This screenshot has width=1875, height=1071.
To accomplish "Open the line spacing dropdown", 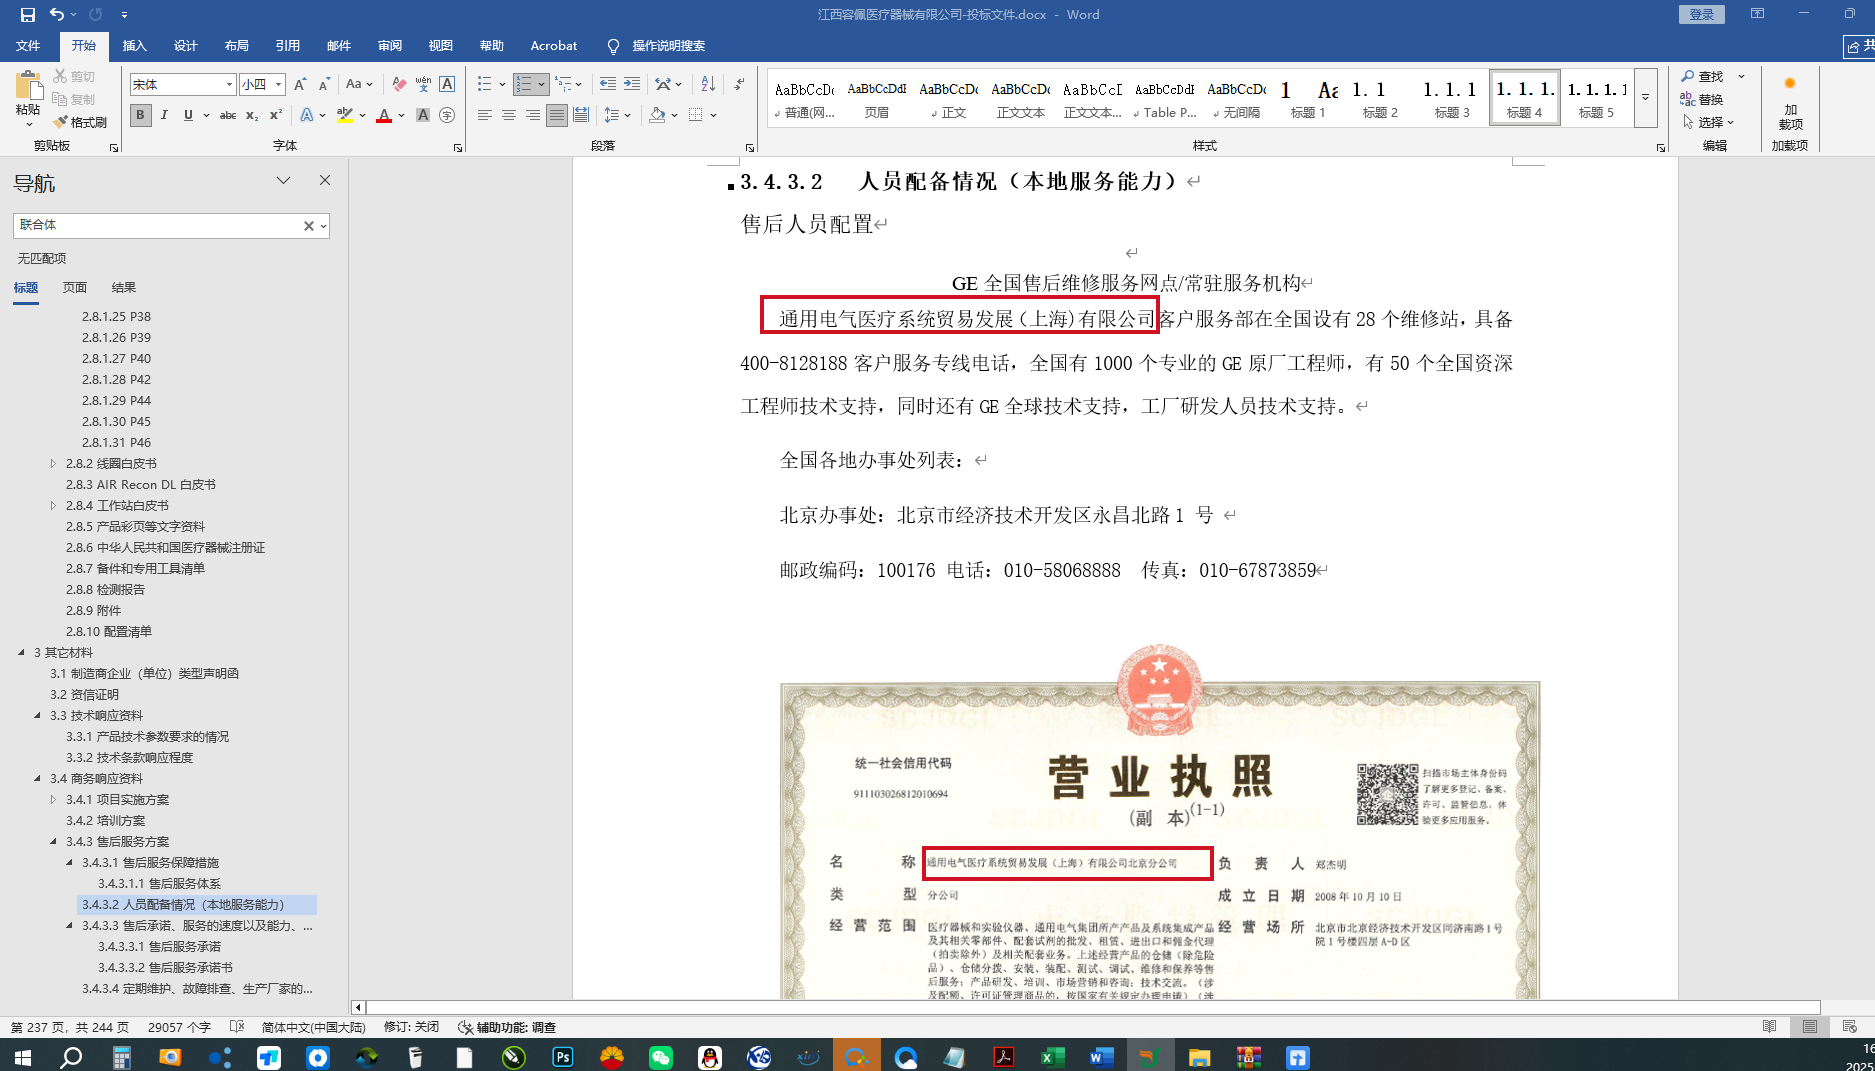I will click(x=617, y=116).
